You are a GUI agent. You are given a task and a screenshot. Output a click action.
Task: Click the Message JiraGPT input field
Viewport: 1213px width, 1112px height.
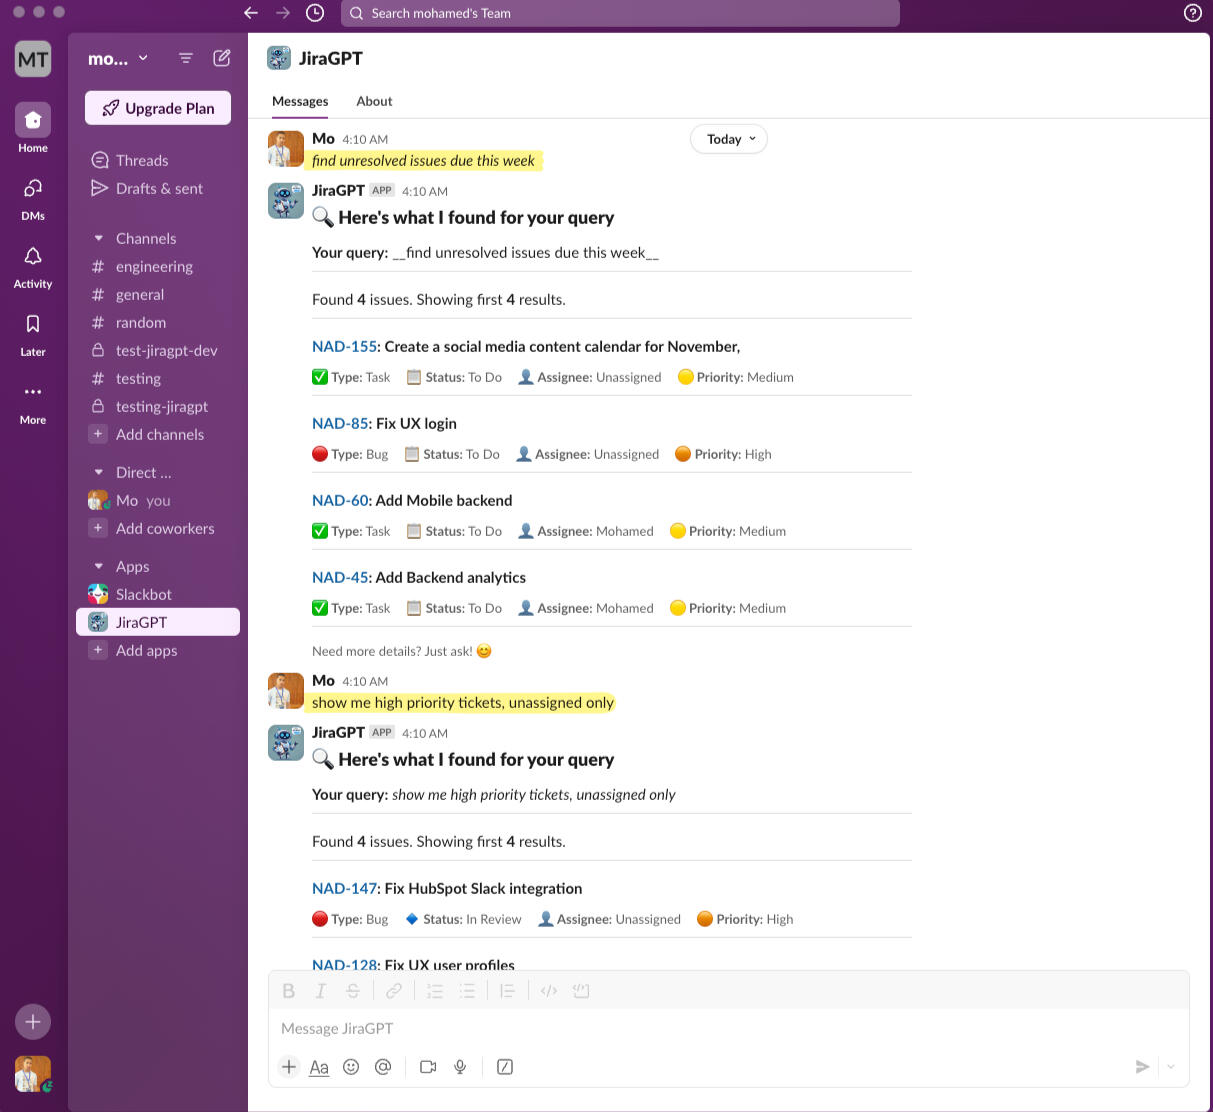pos(700,1028)
